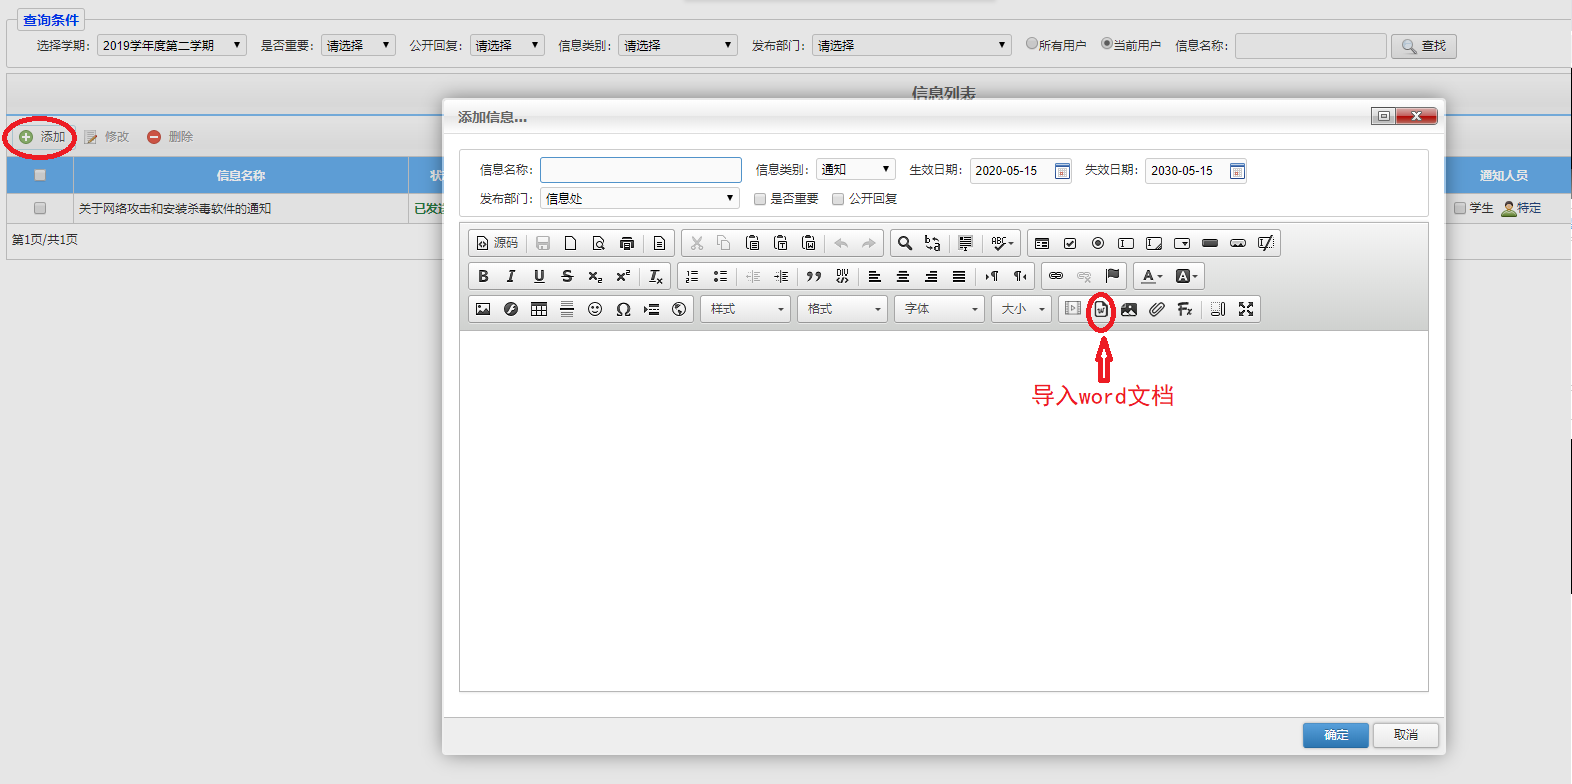
Task: Insert an emoticon via smiley icon
Action: tap(595, 310)
